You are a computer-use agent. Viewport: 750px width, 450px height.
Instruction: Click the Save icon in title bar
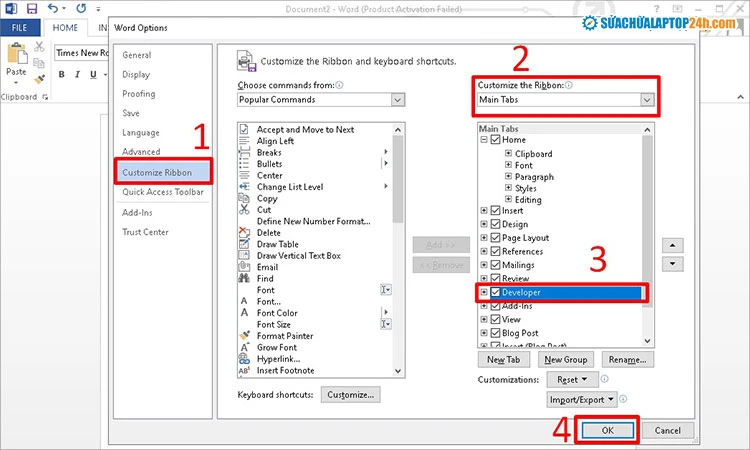pos(33,8)
